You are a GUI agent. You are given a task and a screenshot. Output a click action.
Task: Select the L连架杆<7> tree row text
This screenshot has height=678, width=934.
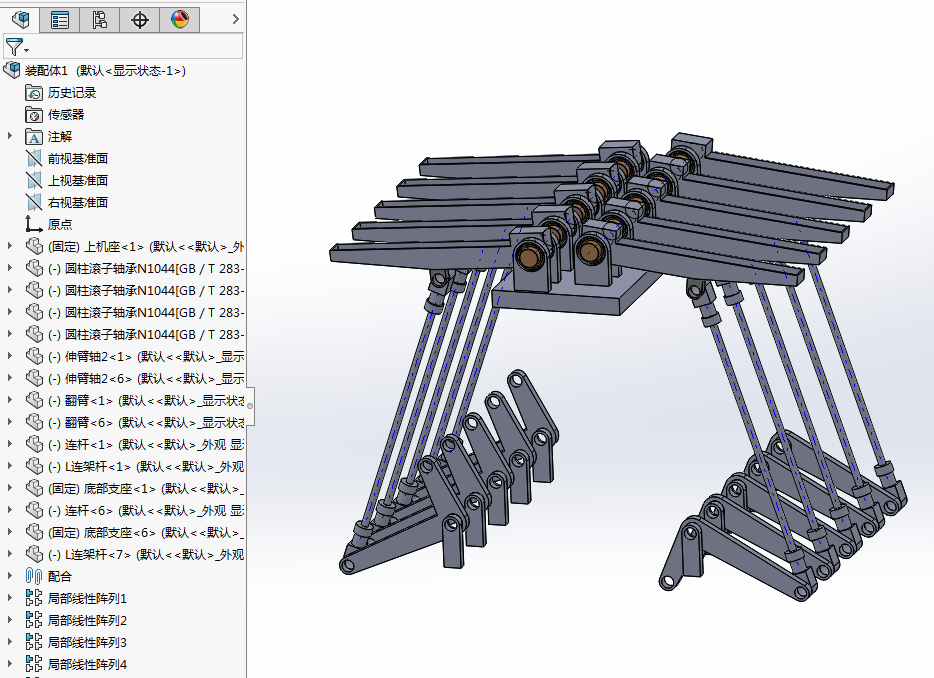146,555
